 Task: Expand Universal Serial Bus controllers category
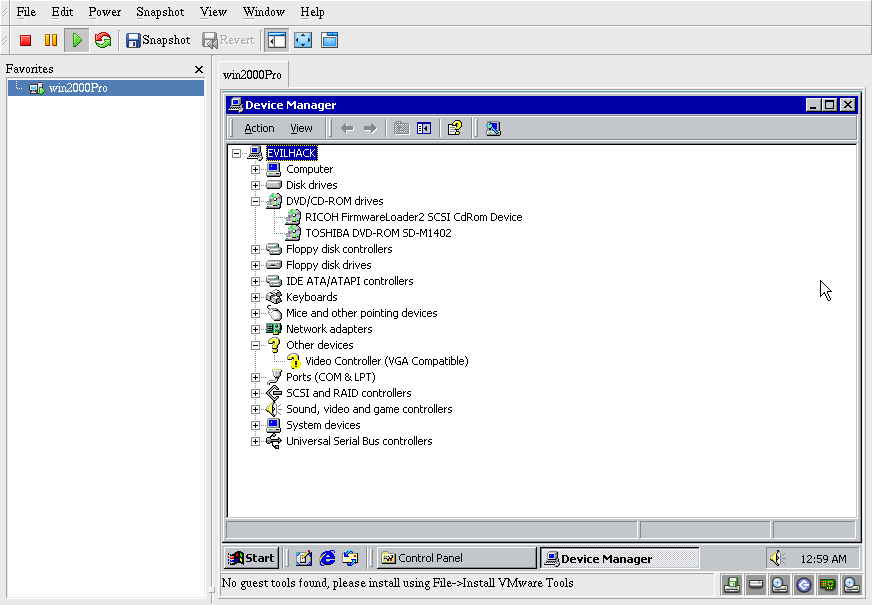point(255,442)
